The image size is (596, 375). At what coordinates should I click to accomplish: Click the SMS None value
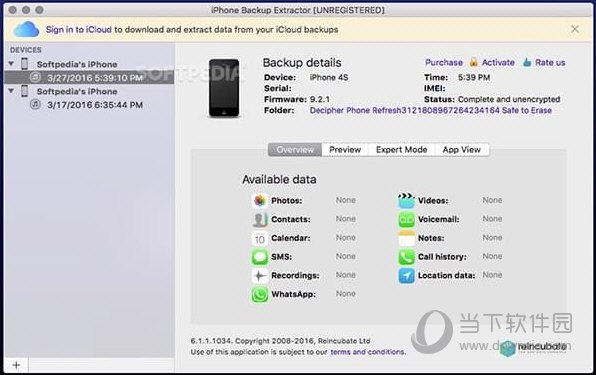346,256
